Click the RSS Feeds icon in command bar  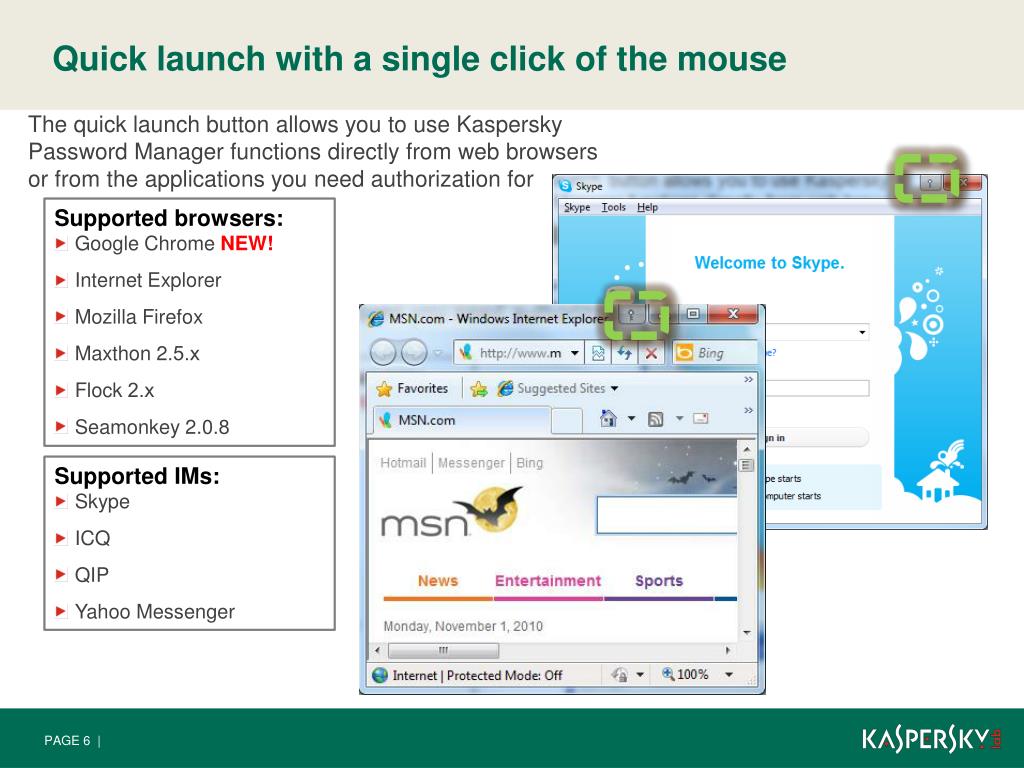[x=656, y=419]
